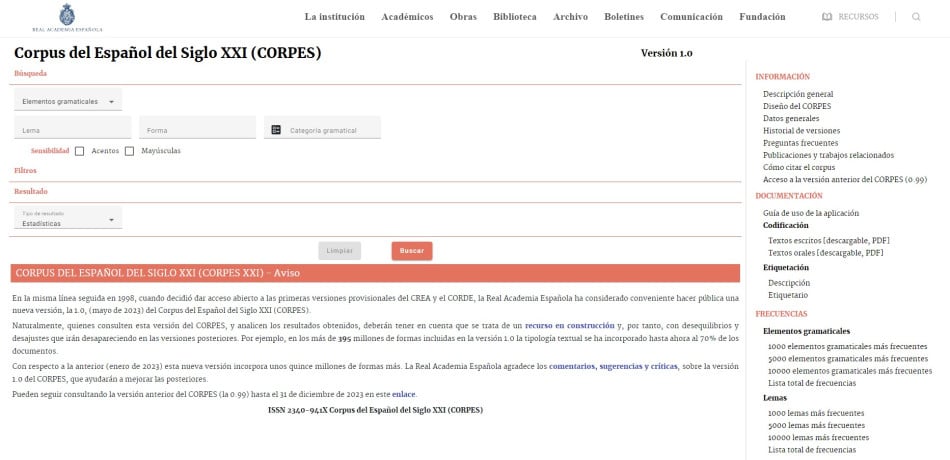The width and height of the screenshot is (950, 460).
Task: Expand the Filtros section
Action: [25, 171]
